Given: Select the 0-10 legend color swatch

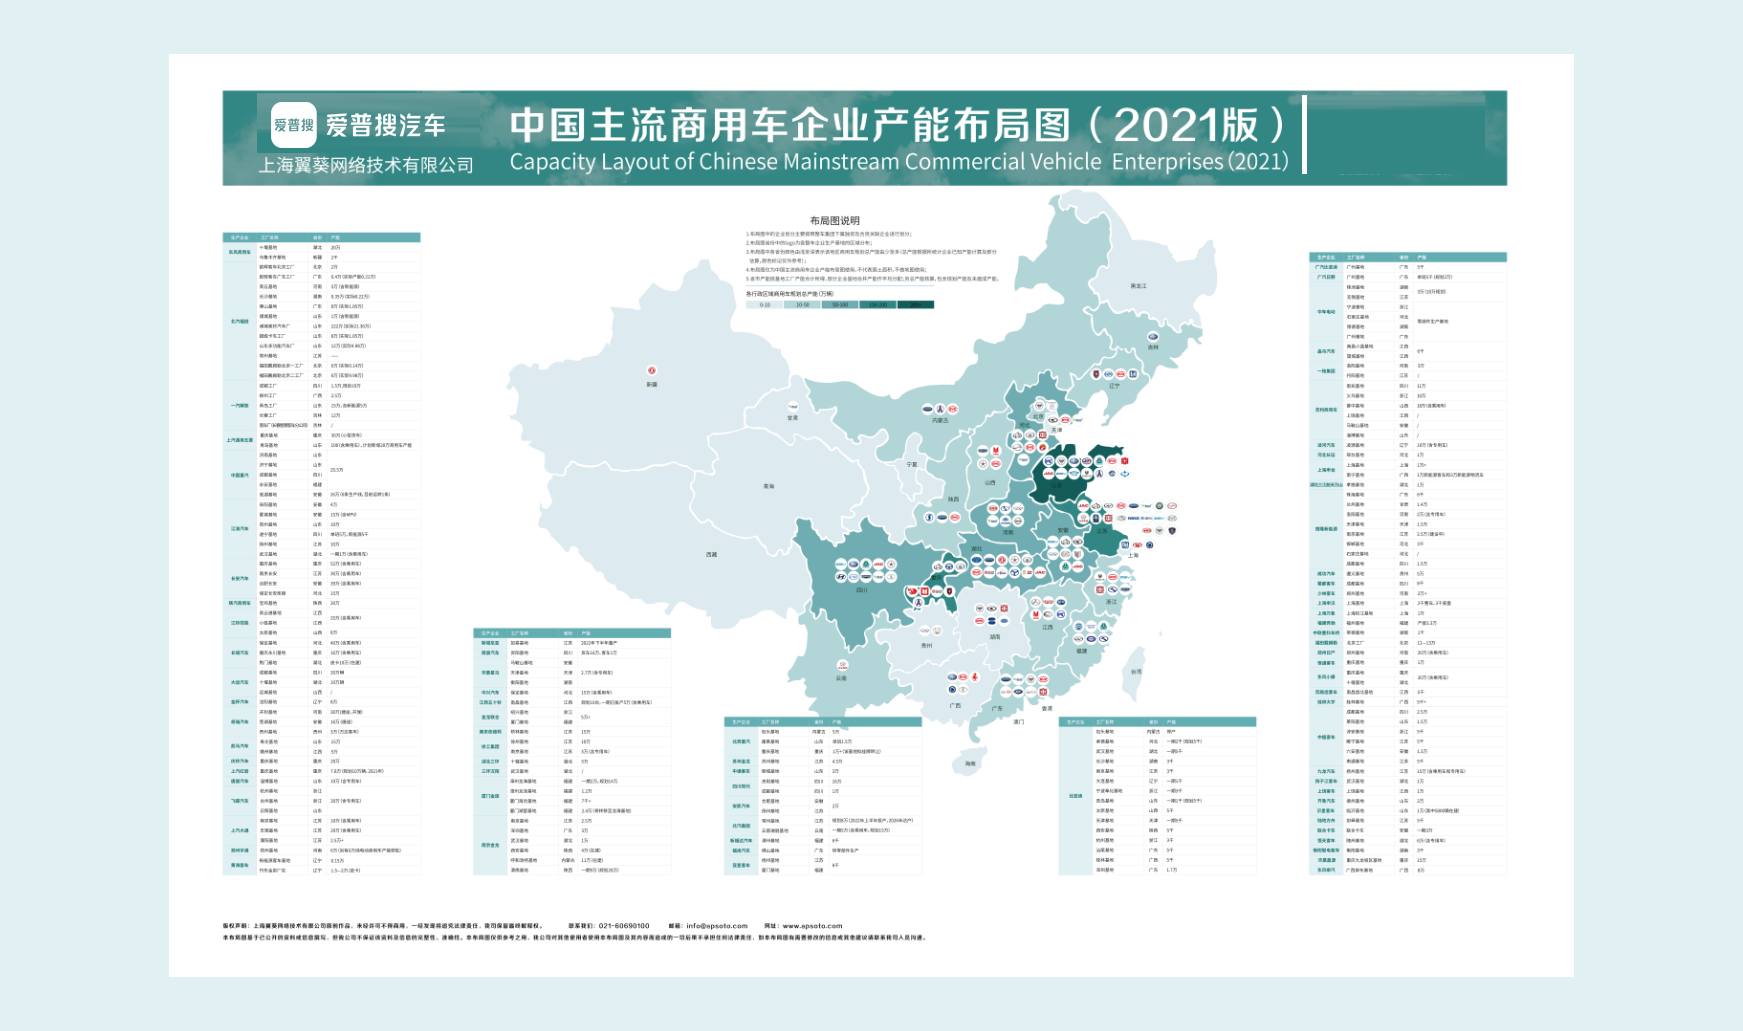Looking at the screenshot, I should point(765,305).
